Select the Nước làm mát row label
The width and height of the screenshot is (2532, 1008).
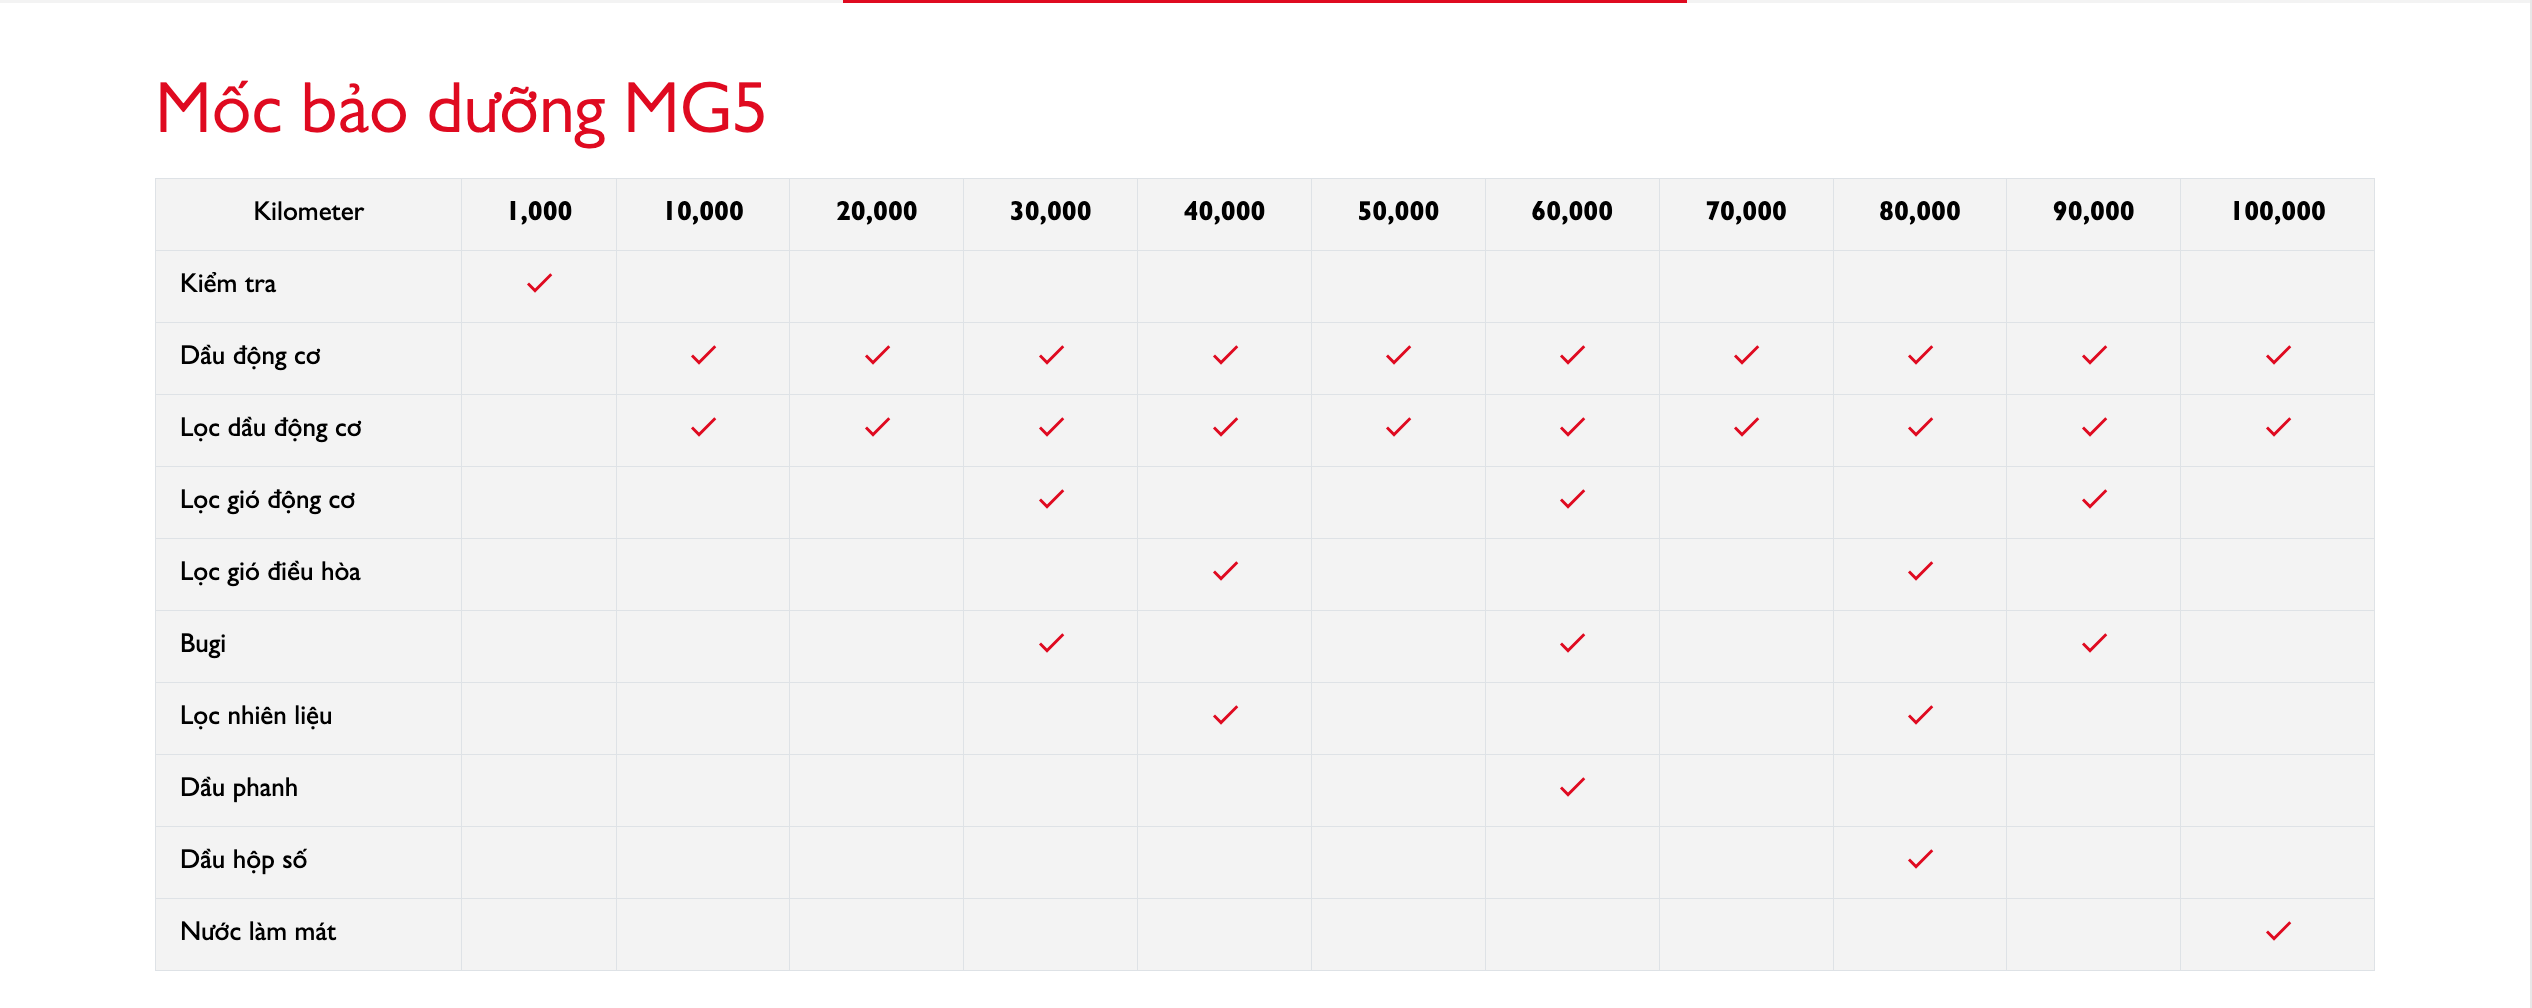(x=258, y=932)
